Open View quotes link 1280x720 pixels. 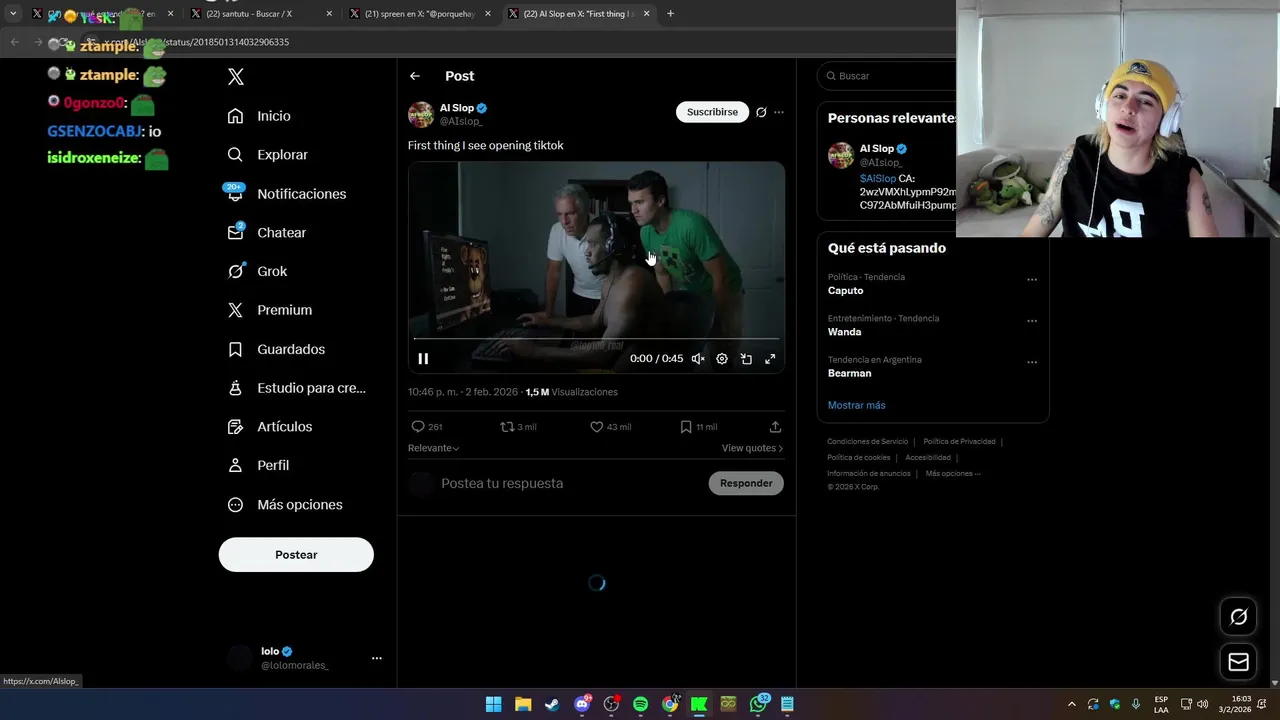pyautogui.click(x=752, y=448)
